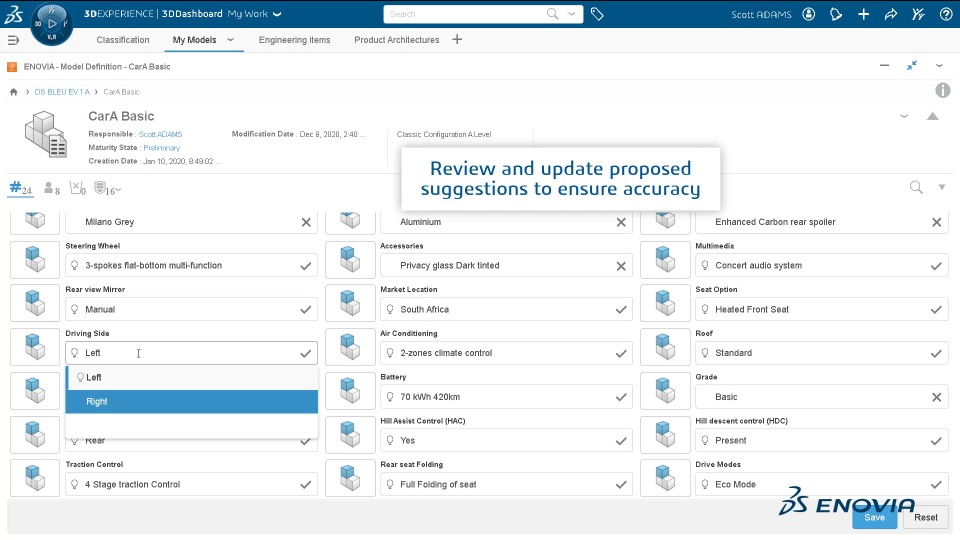The image size is (960, 540).
Task: Show the 24 features count filter
Action: point(20,188)
